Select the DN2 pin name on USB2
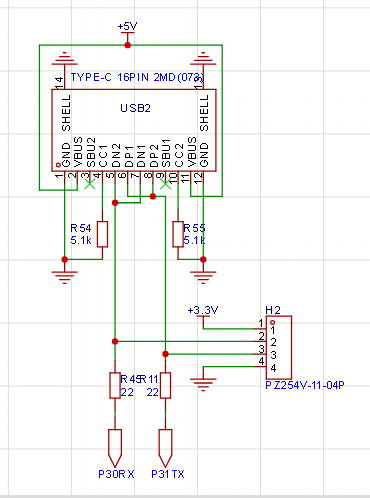The height and width of the screenshot is (498, 370). pyautogui.click(x=116, y=156)
